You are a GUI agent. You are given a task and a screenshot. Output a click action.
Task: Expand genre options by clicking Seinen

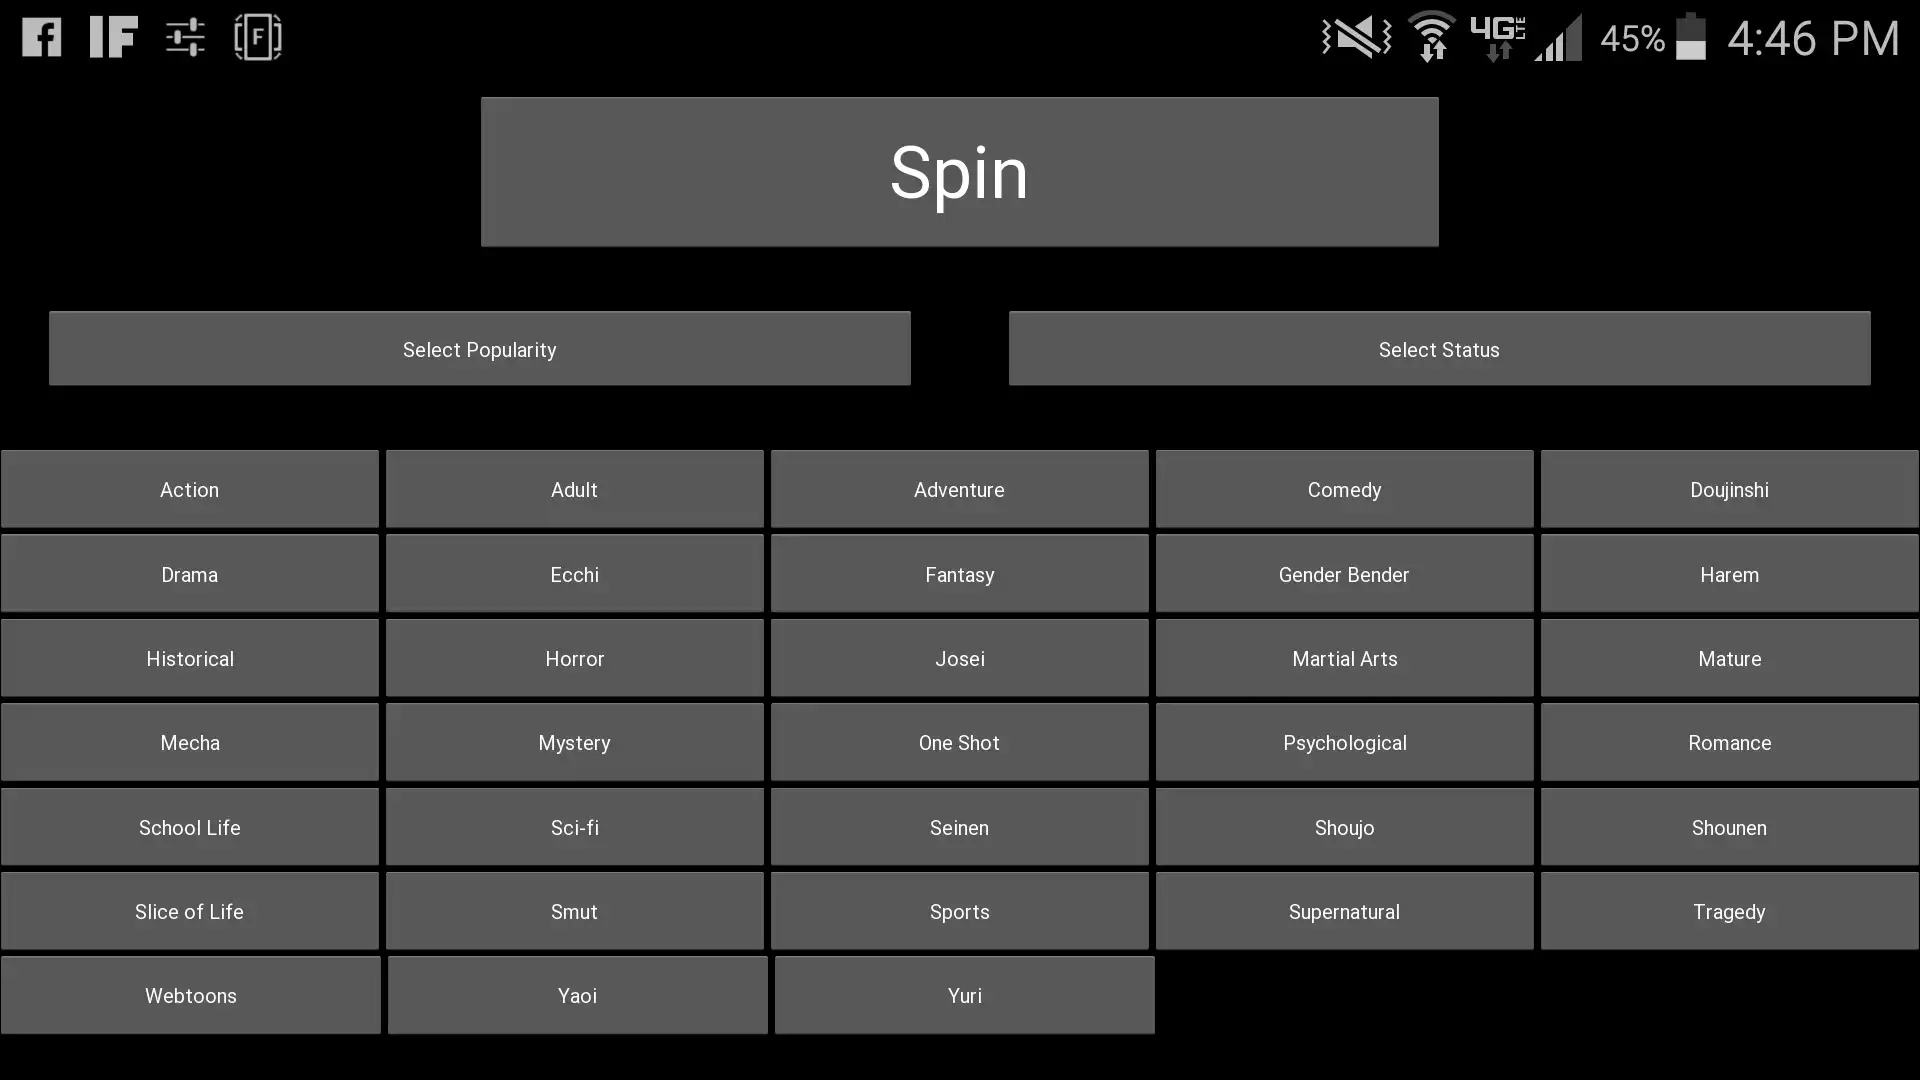(960, 827)
